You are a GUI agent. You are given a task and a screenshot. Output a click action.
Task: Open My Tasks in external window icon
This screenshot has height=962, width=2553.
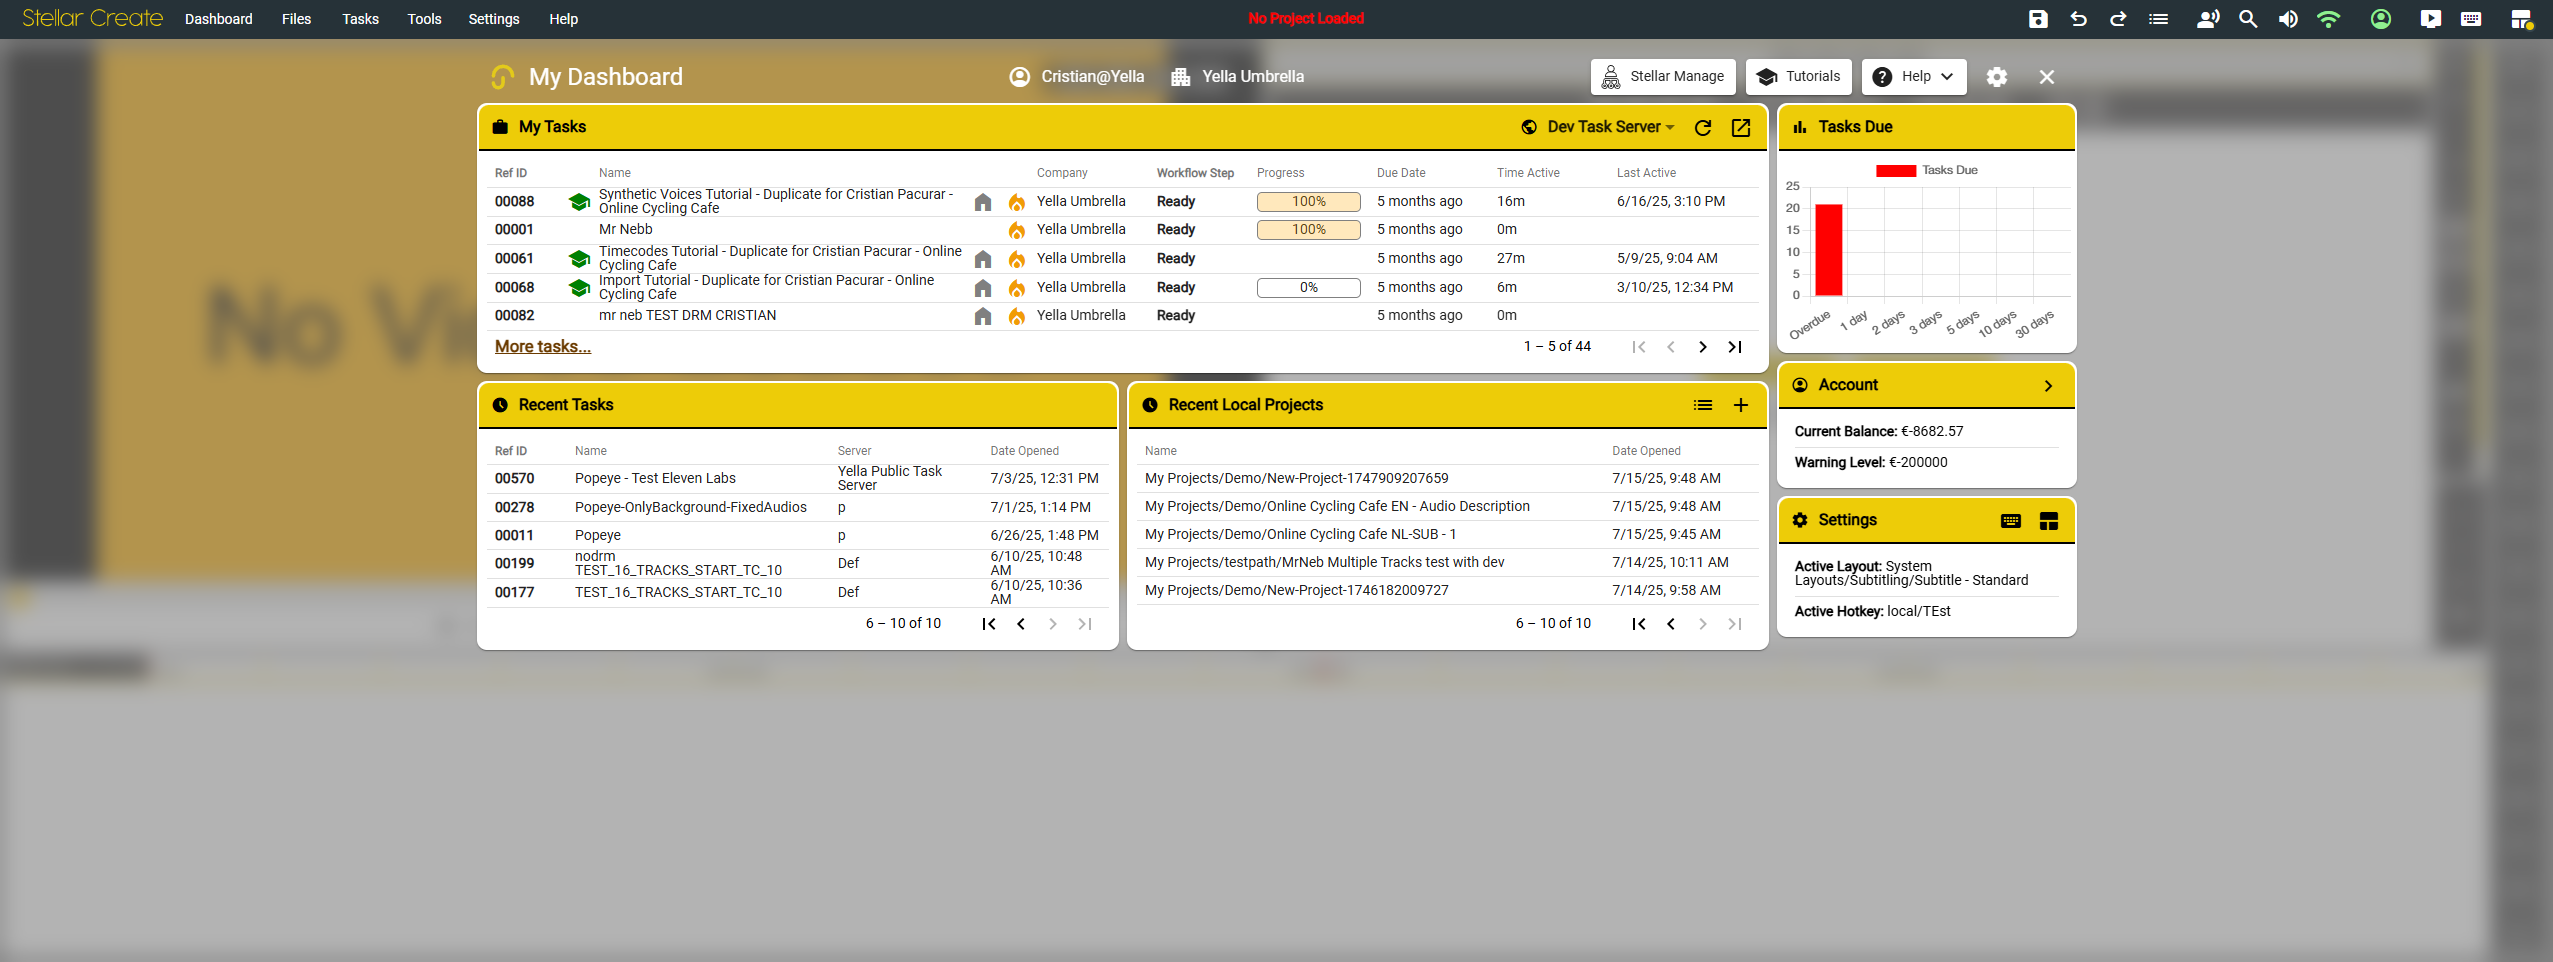coord(1741,127)
